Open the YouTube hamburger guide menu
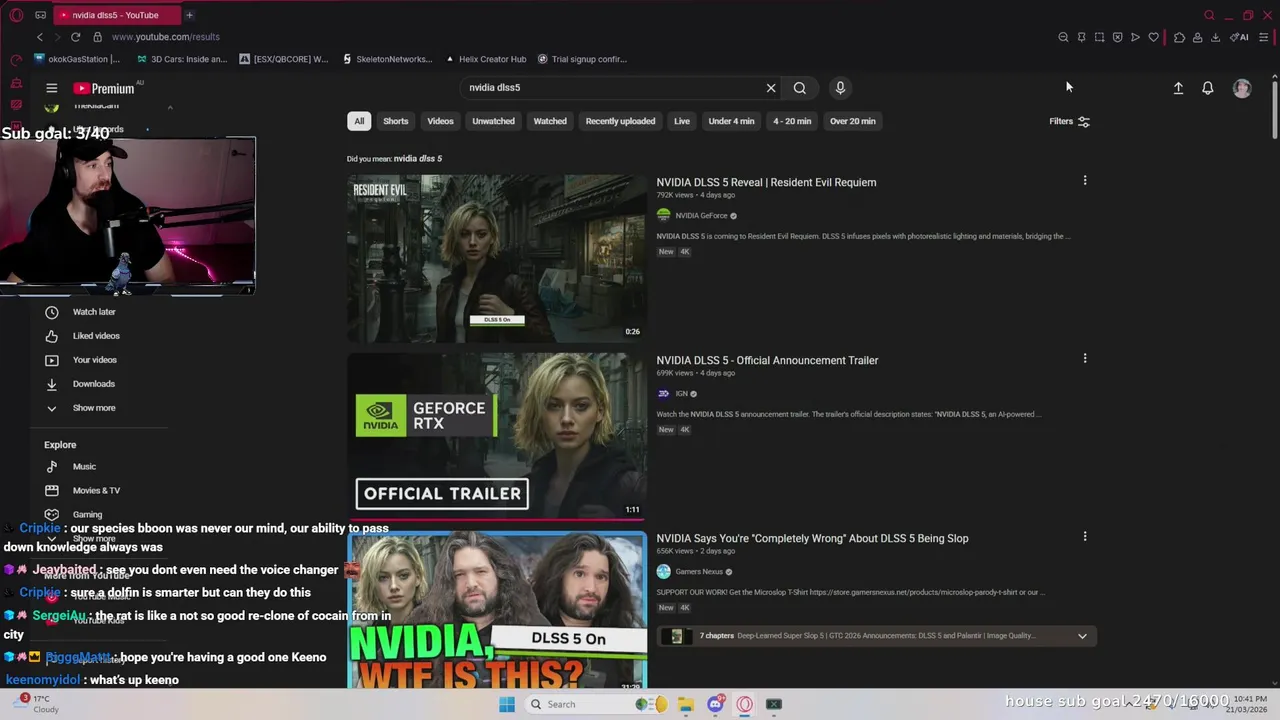 52,88
